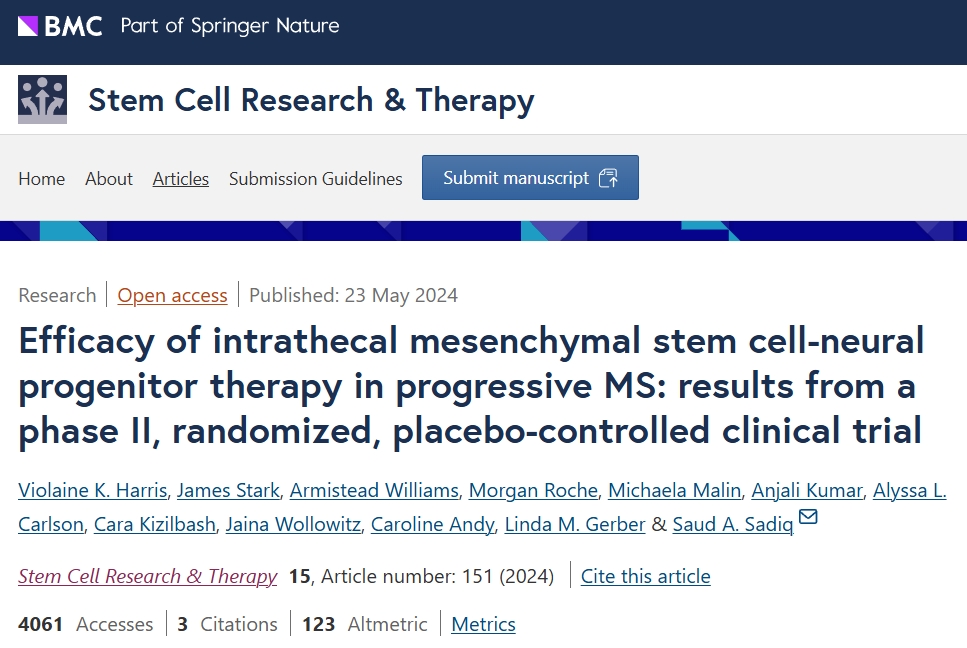Open the Metrics link
967x648 pixels.
pos(483,625)
